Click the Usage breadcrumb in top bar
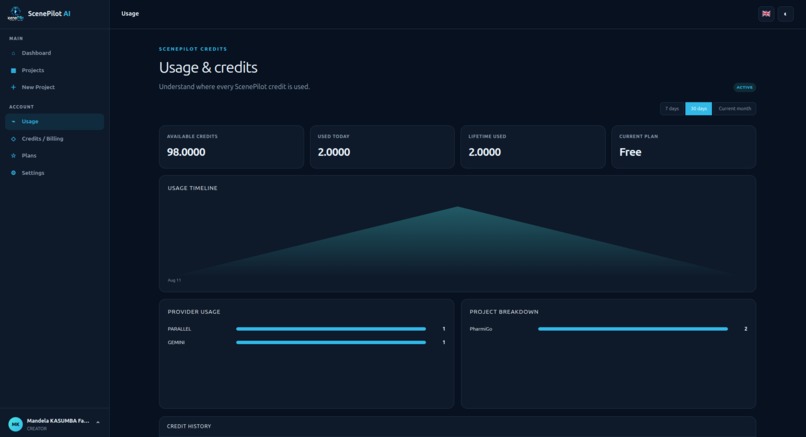Viewport: 806px width, 437px height. [130, 14]
